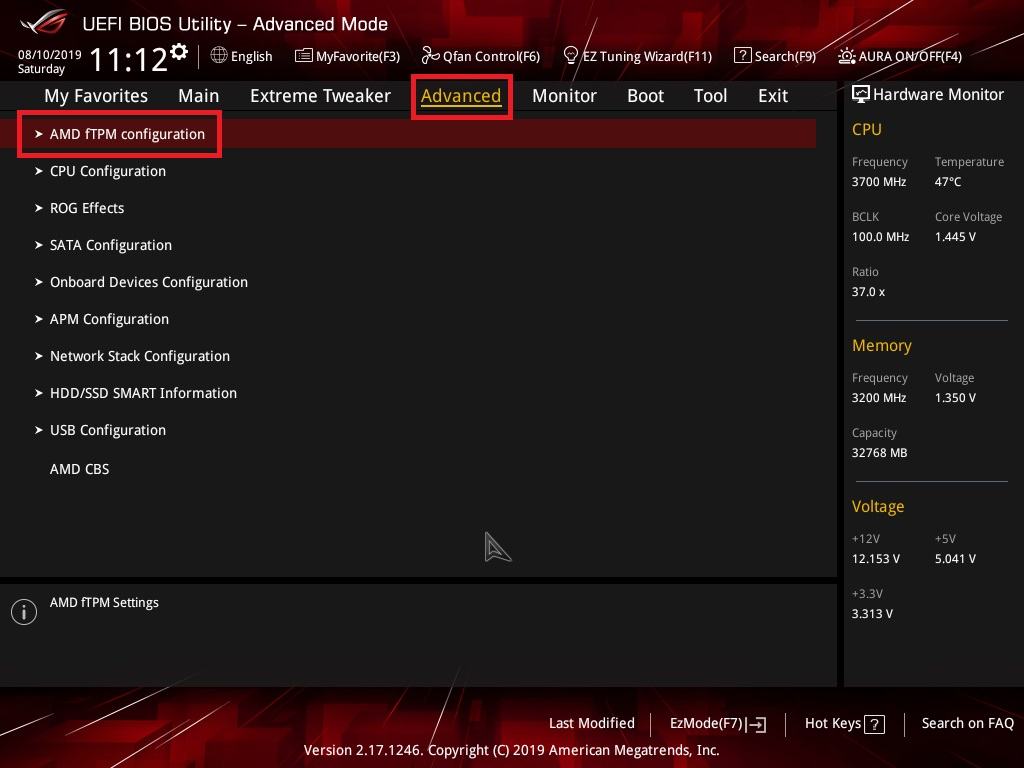The image size is (1024, 768).
Task: Open AMD fTPM configuration submenu
Action: coord(127,134)
